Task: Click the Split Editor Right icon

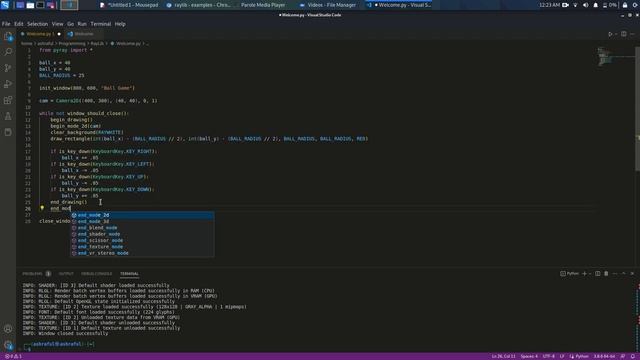Action: coord(624,34)
